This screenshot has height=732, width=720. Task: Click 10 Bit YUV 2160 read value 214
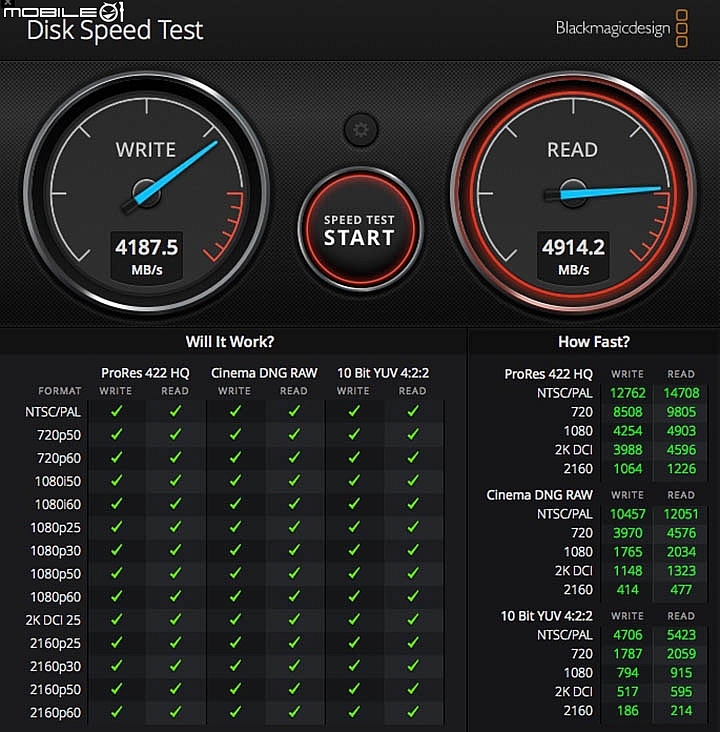[x=681, y=711]
